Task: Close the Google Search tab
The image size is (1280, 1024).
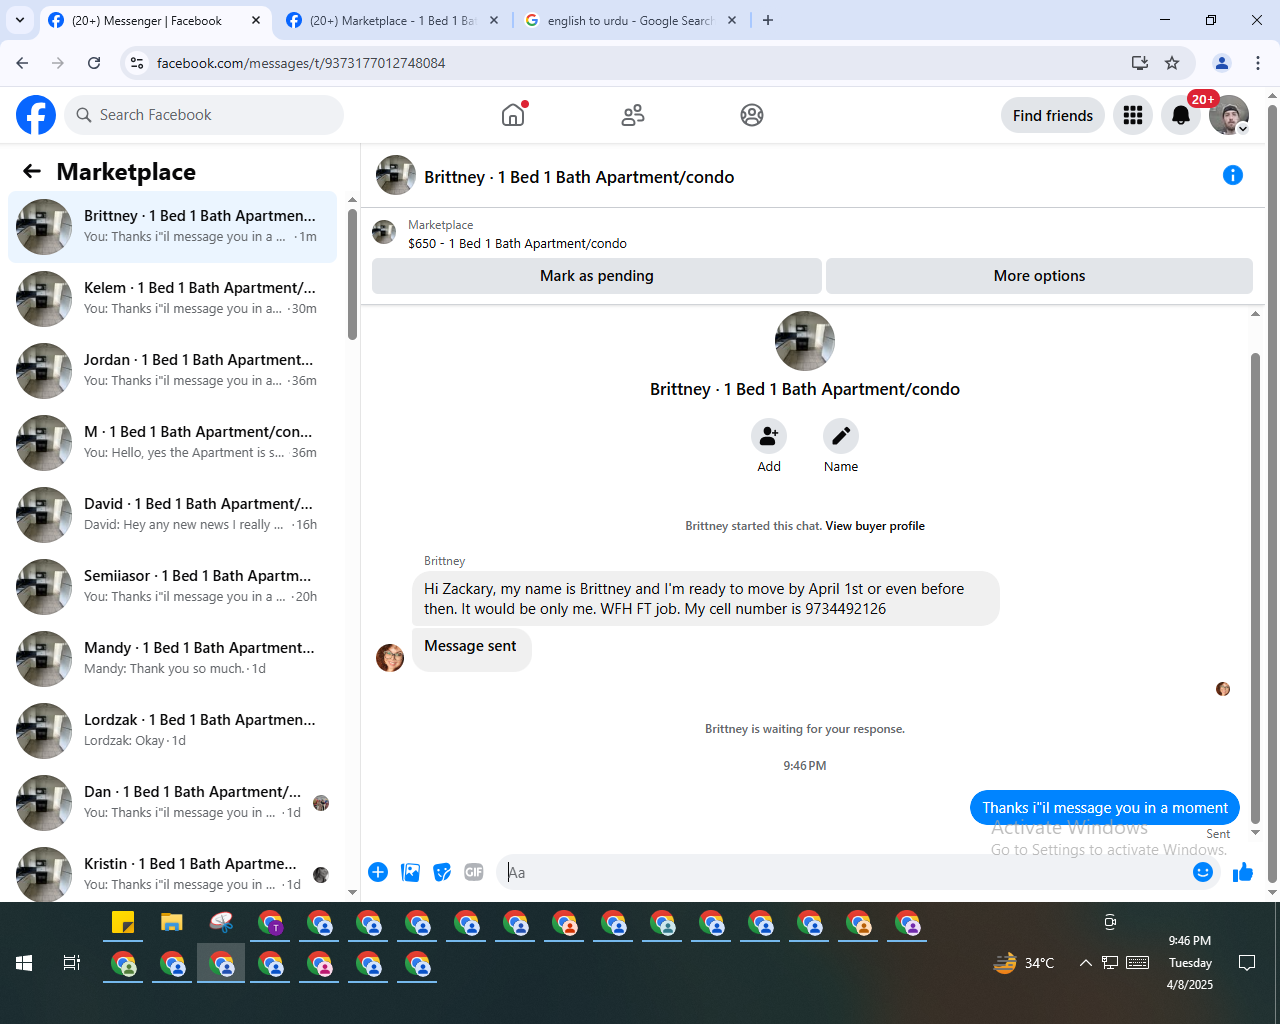Action: click(x=732, y=20)
